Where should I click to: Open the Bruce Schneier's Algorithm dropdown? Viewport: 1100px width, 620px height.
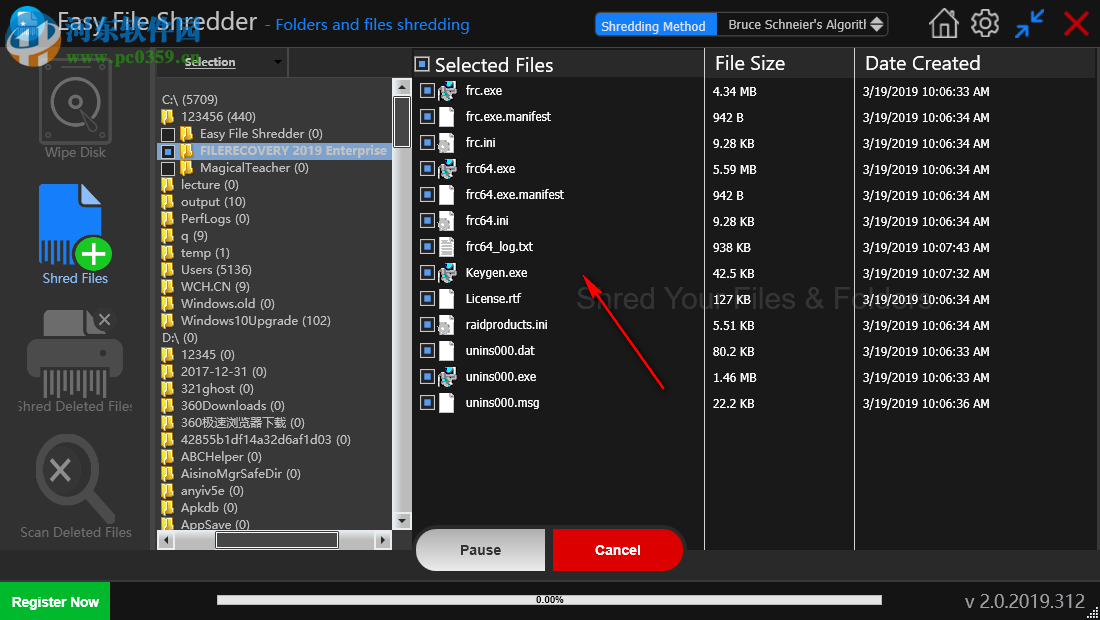(x=803, y=24)
